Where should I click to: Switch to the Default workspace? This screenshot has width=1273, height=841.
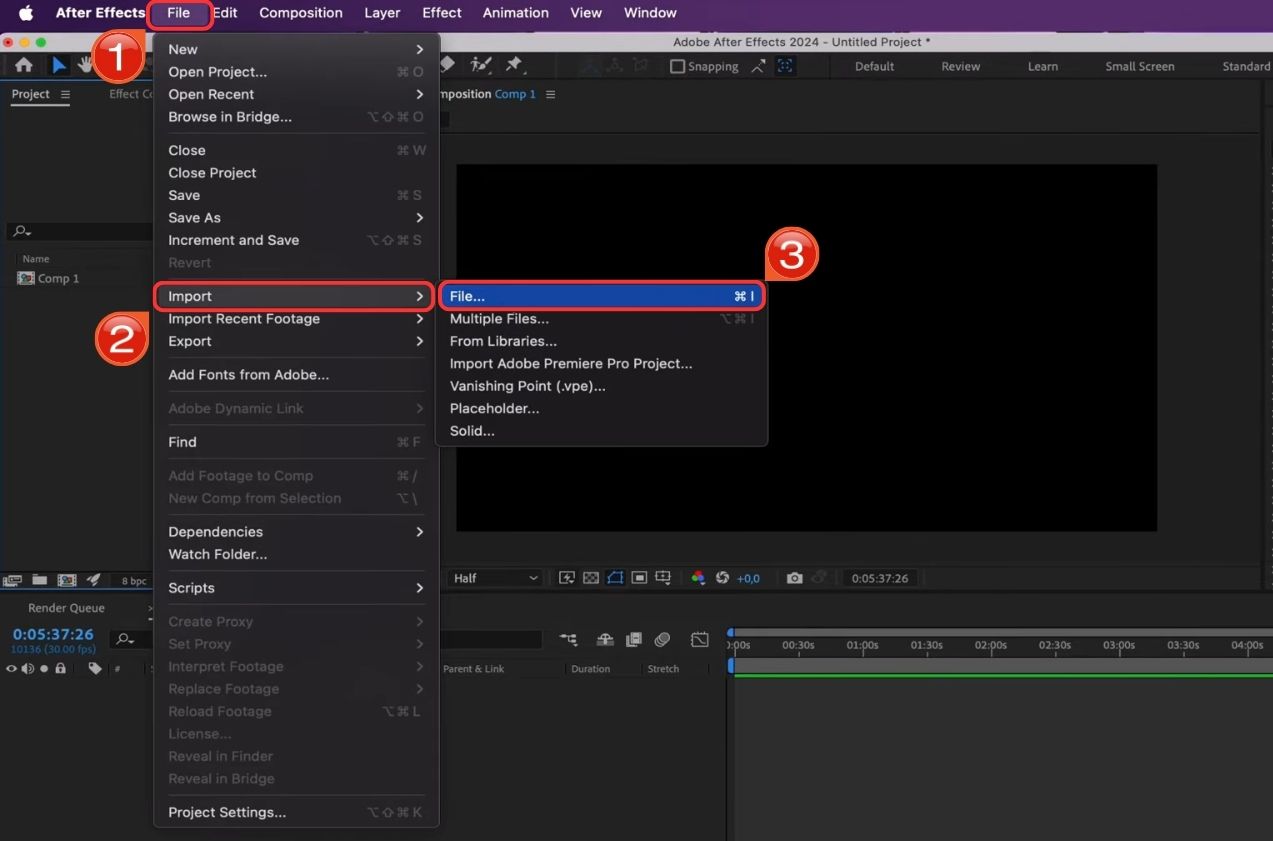[874, 66]
